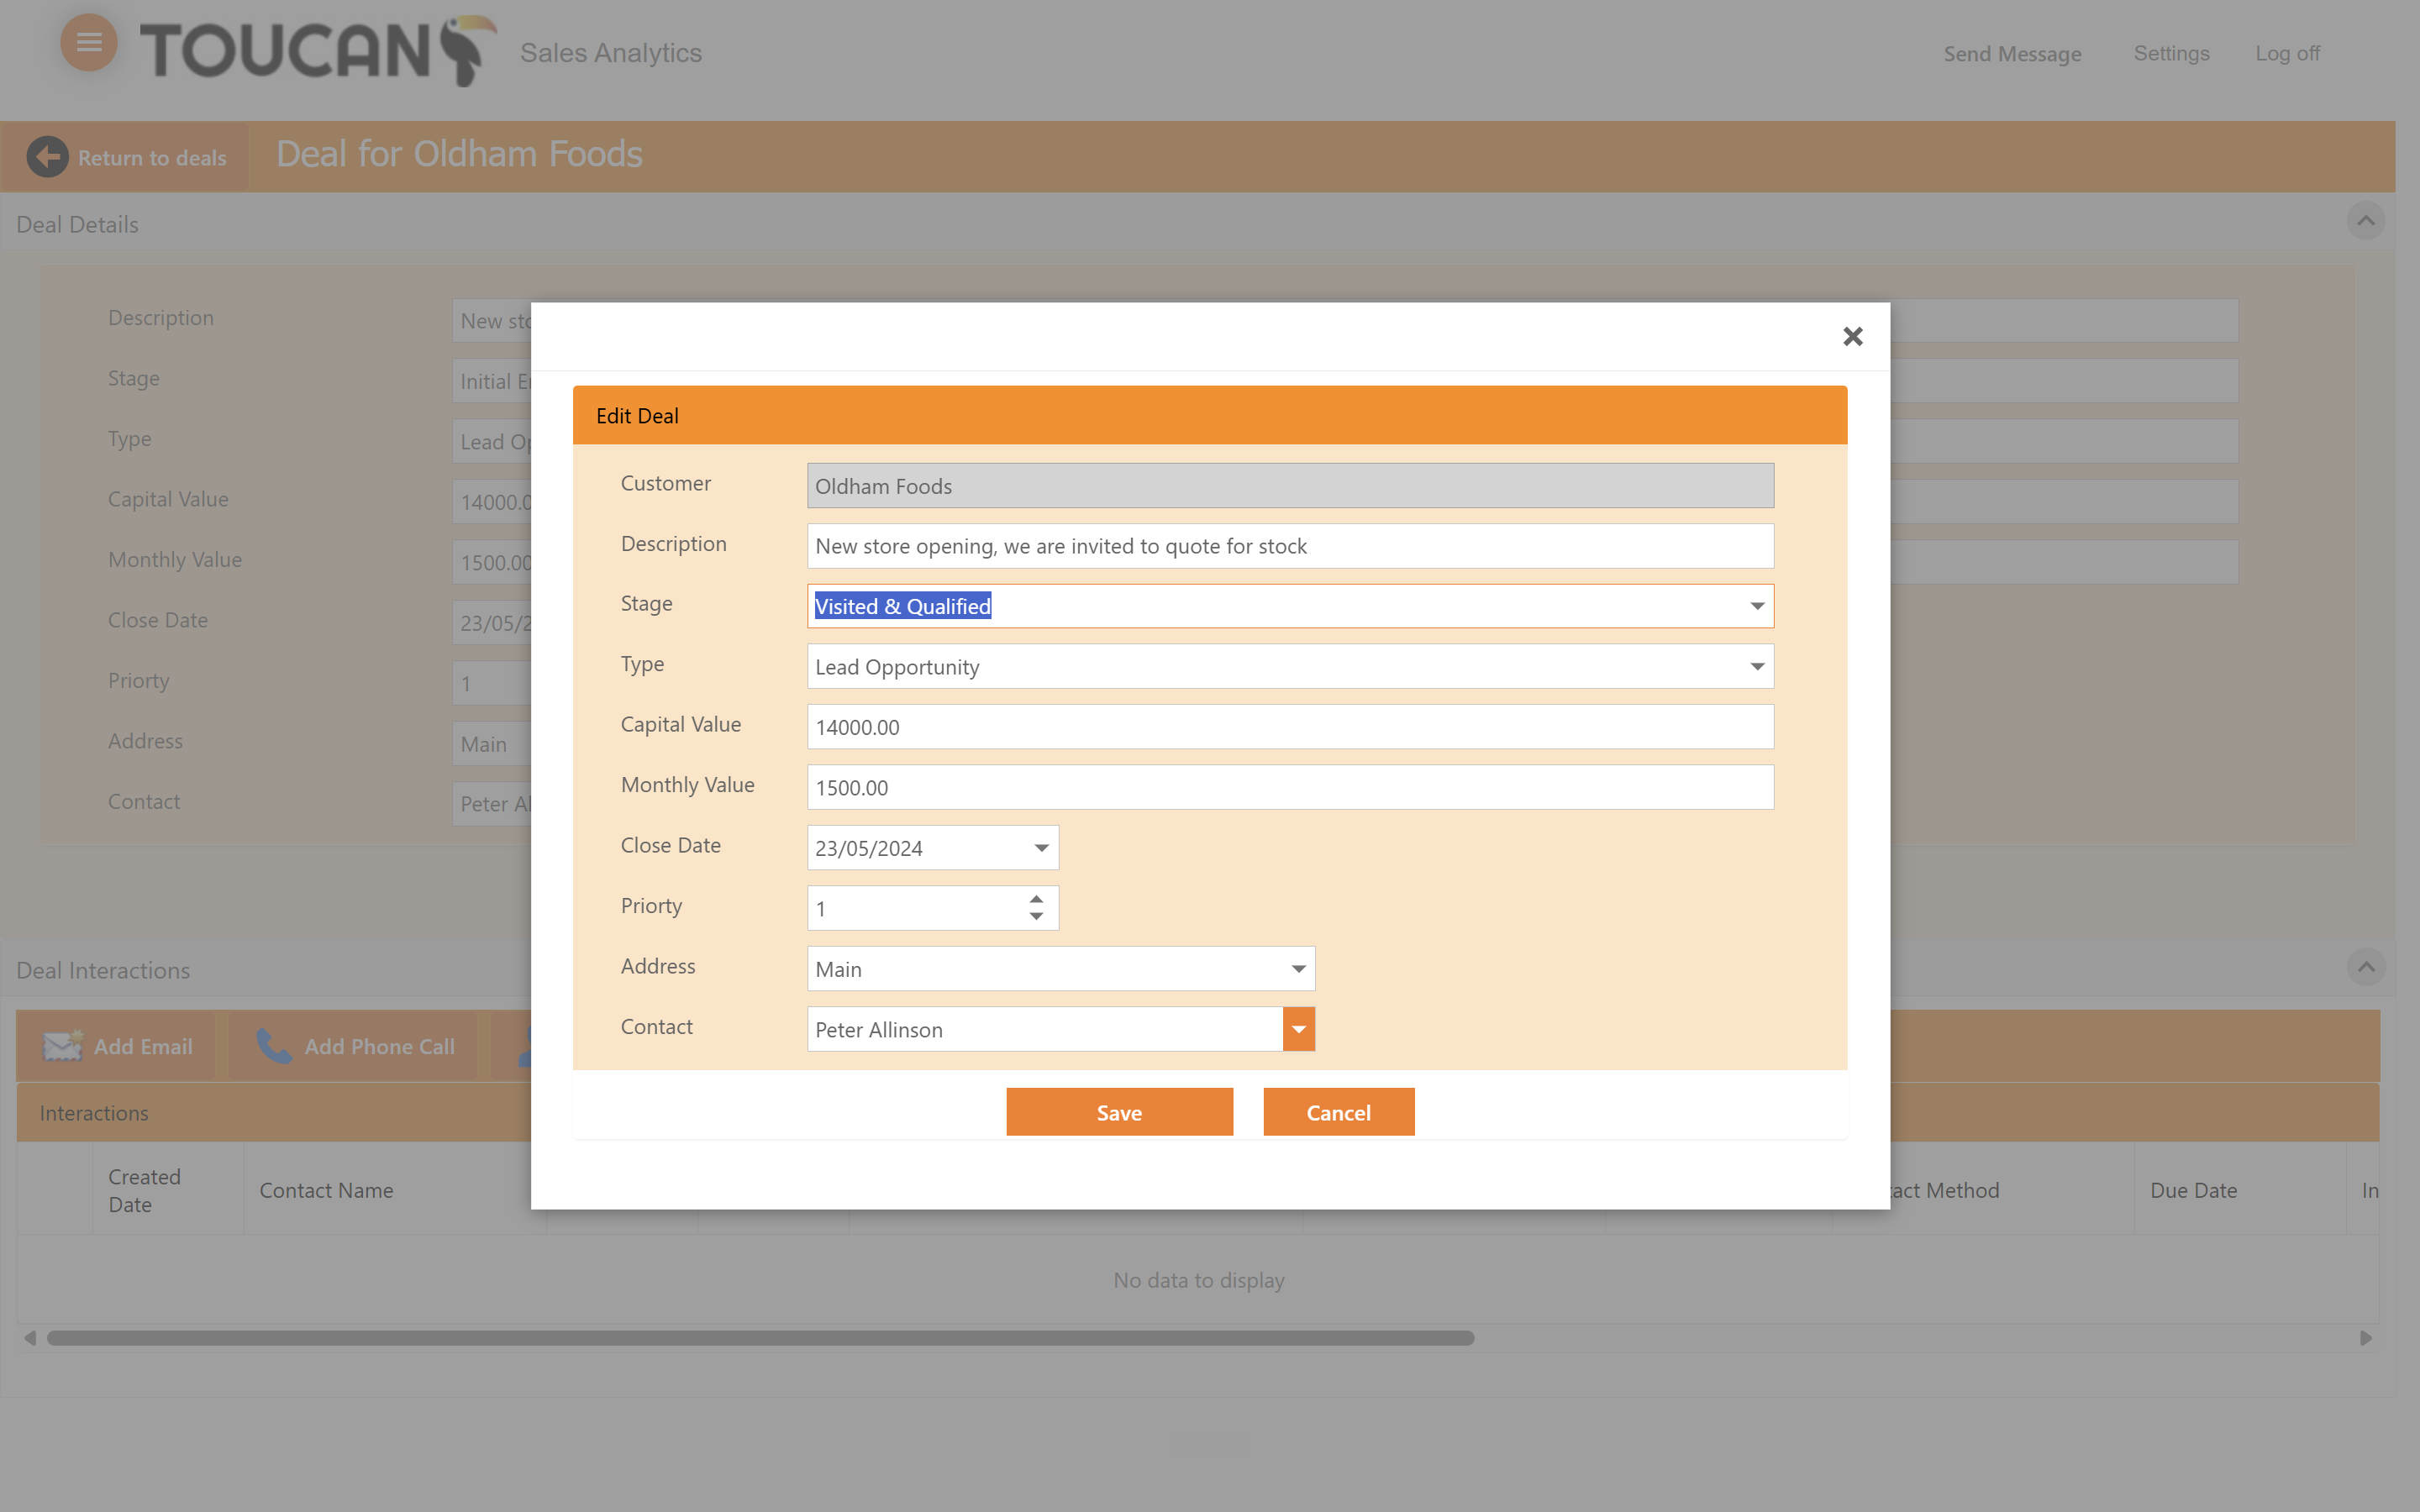Screen dimensions: 2420x1512
Task: Click the horizontal scrollbar thumb
Action: pos(760,1338)
